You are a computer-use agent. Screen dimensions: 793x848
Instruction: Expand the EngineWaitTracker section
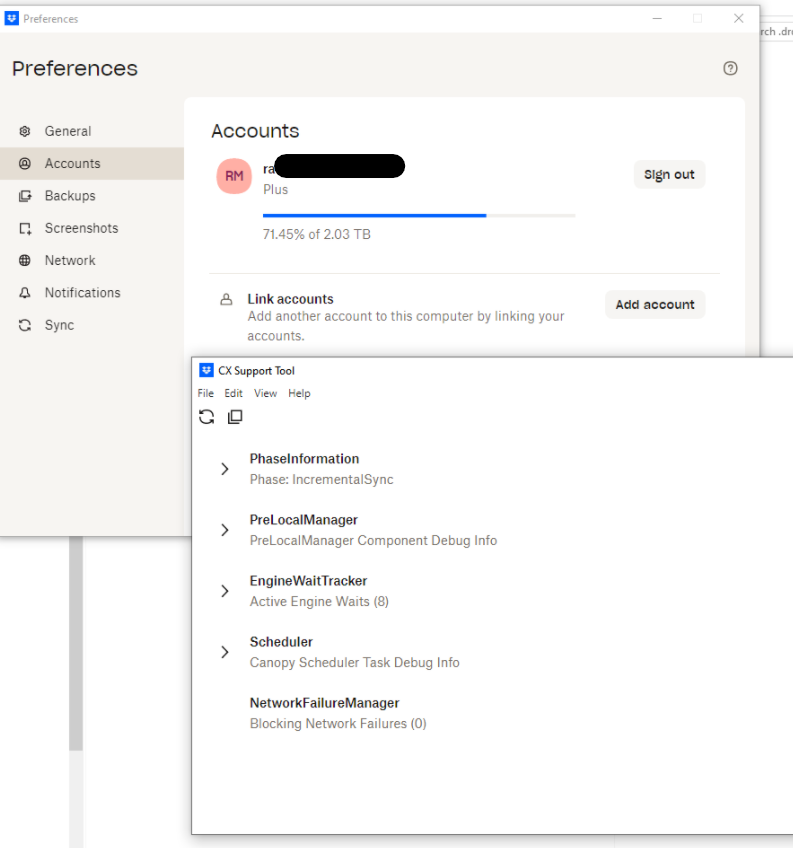point(225,591)
